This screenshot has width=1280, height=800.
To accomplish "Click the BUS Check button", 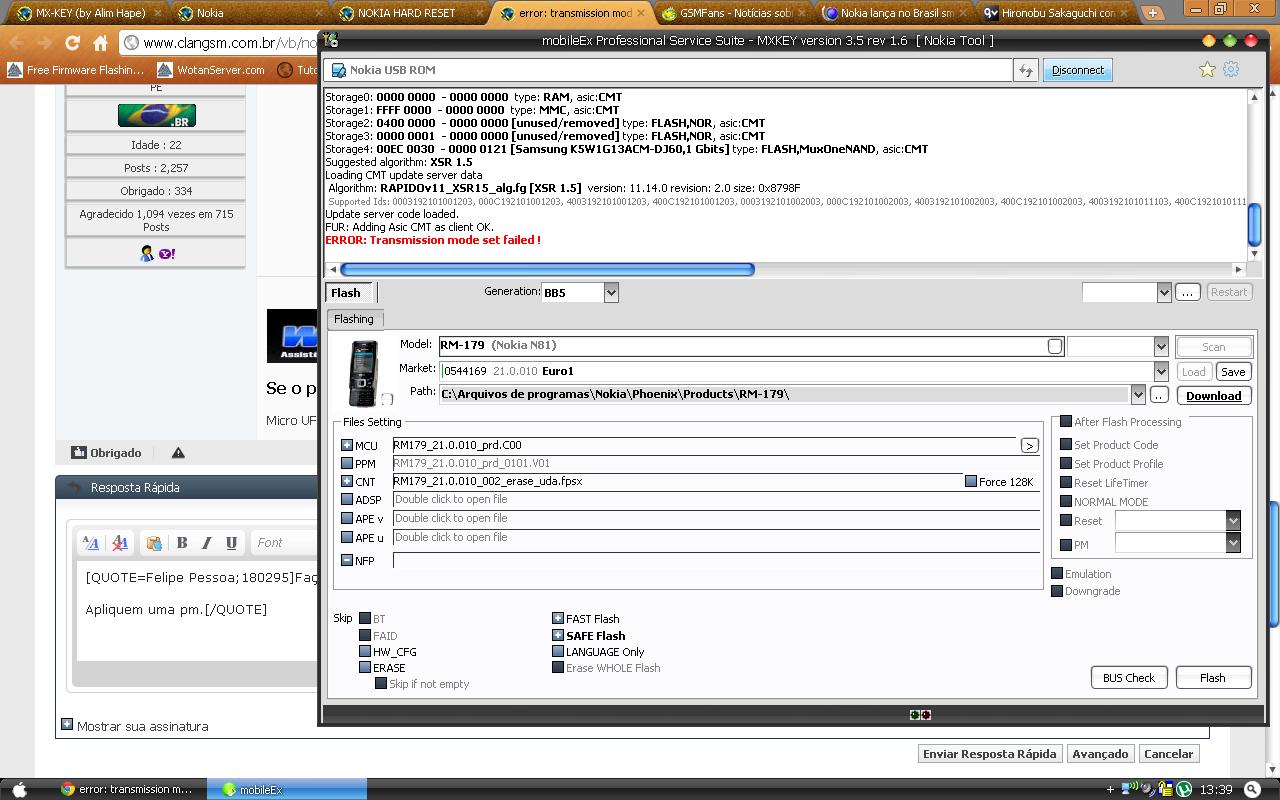I will pos(1128,678).
